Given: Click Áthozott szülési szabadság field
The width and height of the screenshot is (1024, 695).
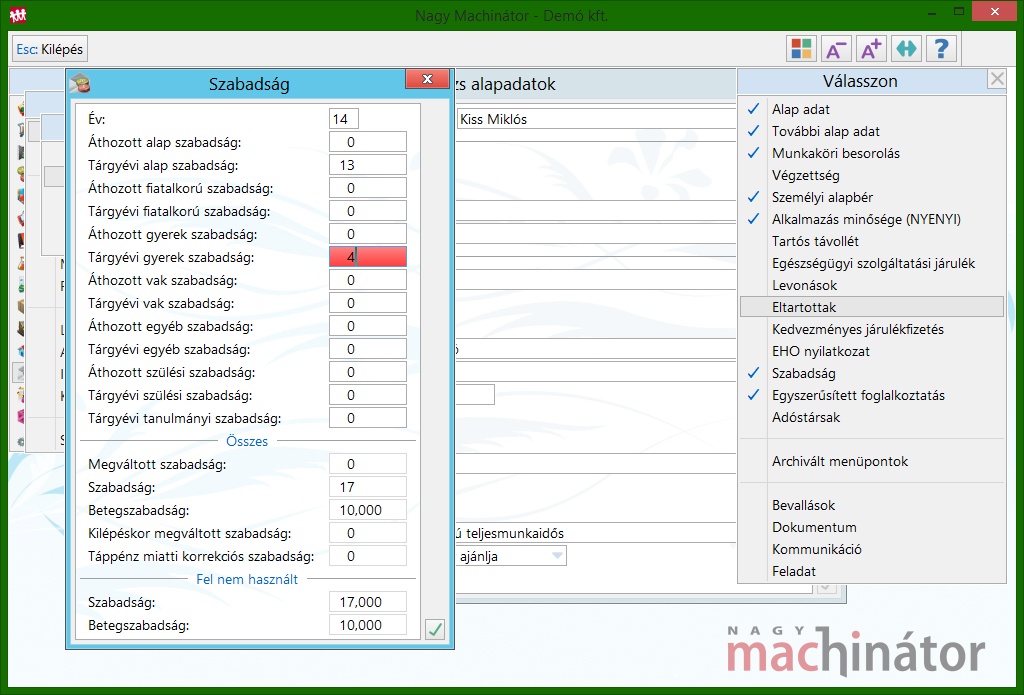Looking at the screenshot, I should [368, 372].
